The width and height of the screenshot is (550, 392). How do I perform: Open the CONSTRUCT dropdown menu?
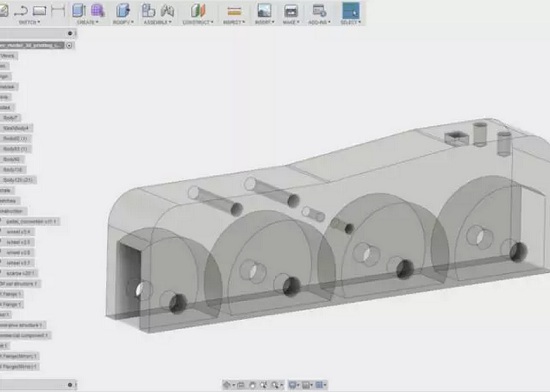point(198,22)
